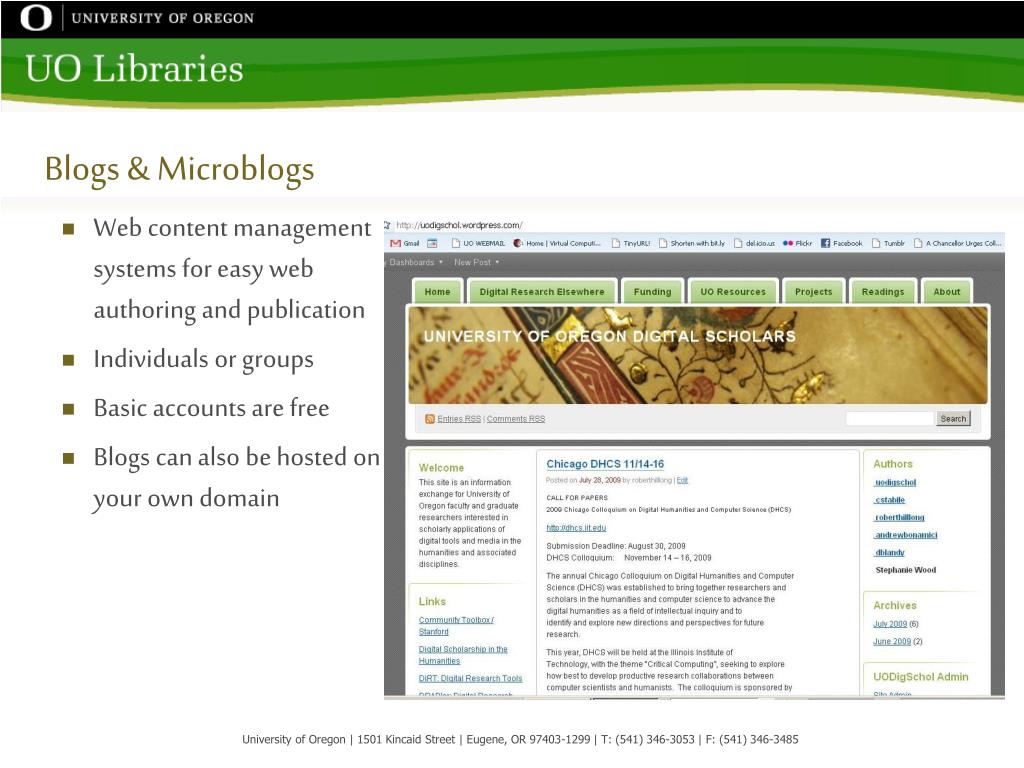
Task: Open the About tab
Action: tap(947, 292)
